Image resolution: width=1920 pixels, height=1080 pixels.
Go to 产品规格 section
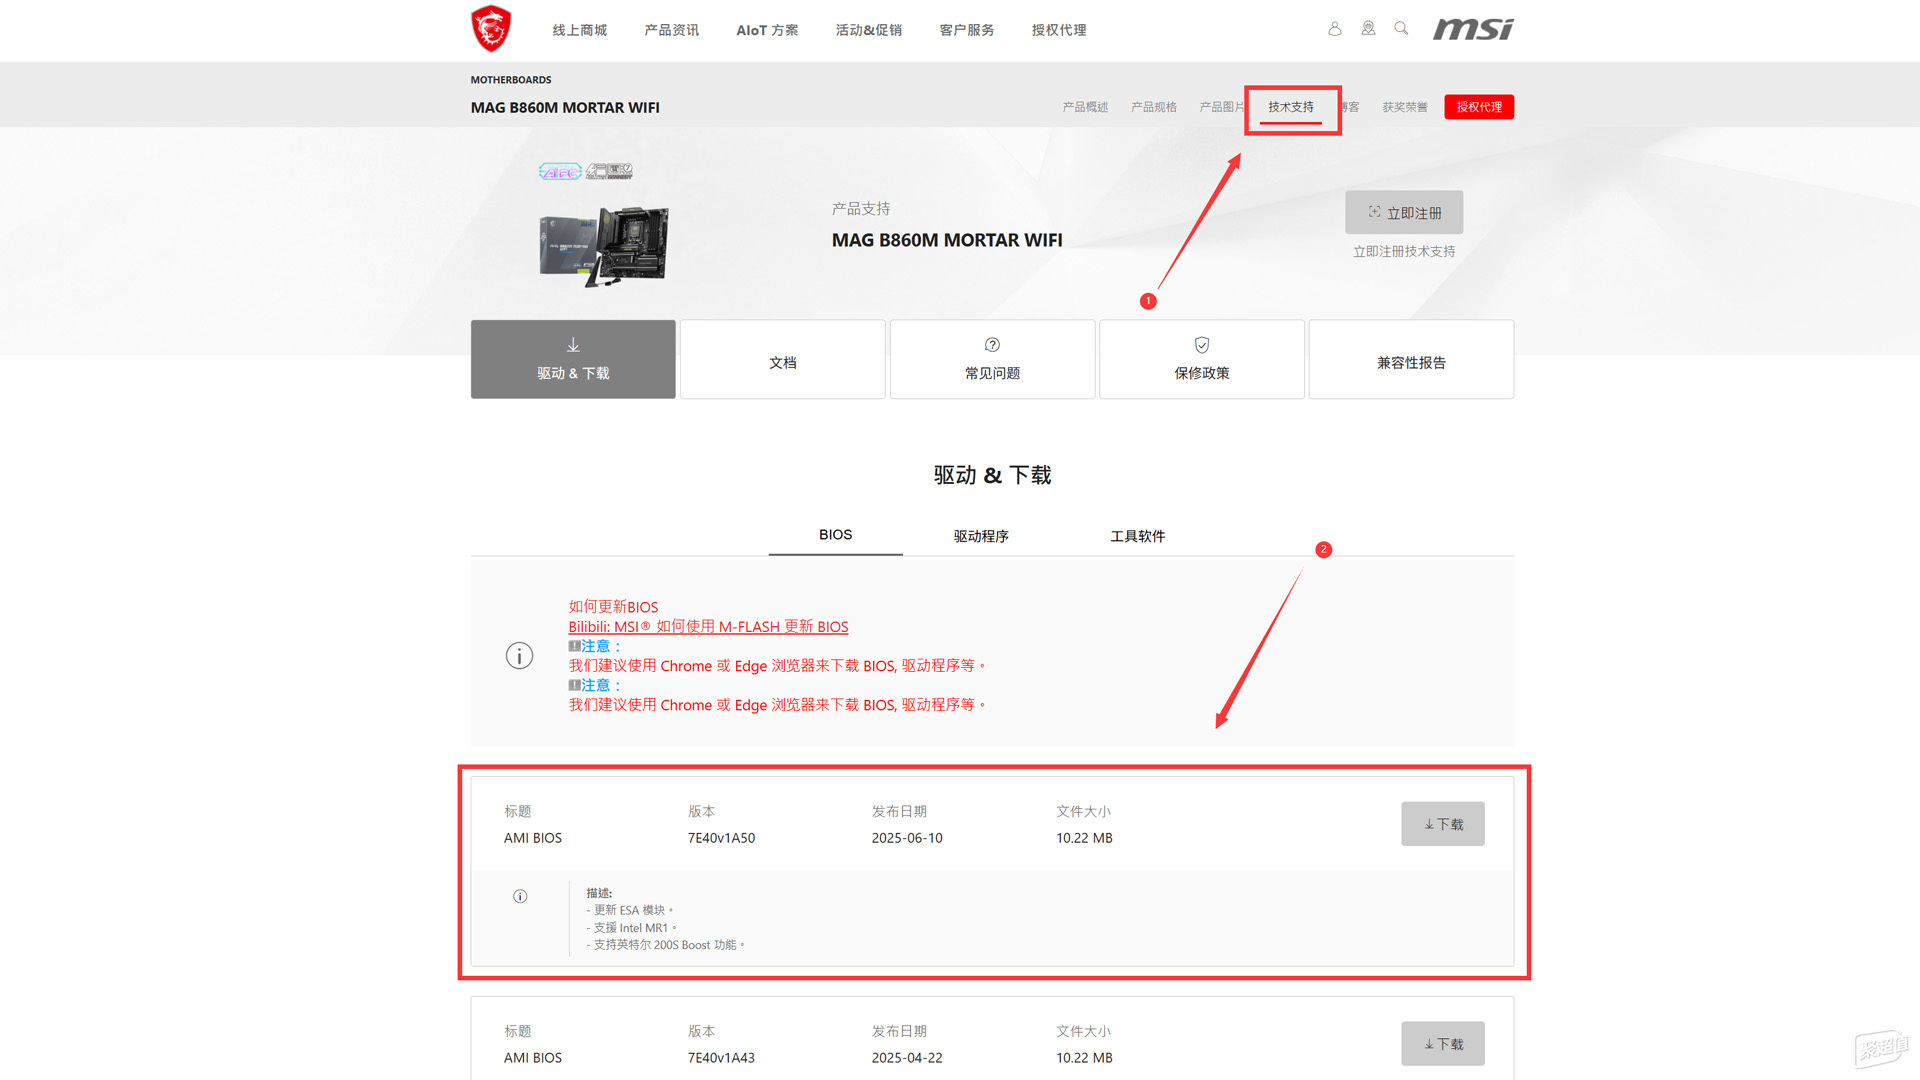[1154, 107]
